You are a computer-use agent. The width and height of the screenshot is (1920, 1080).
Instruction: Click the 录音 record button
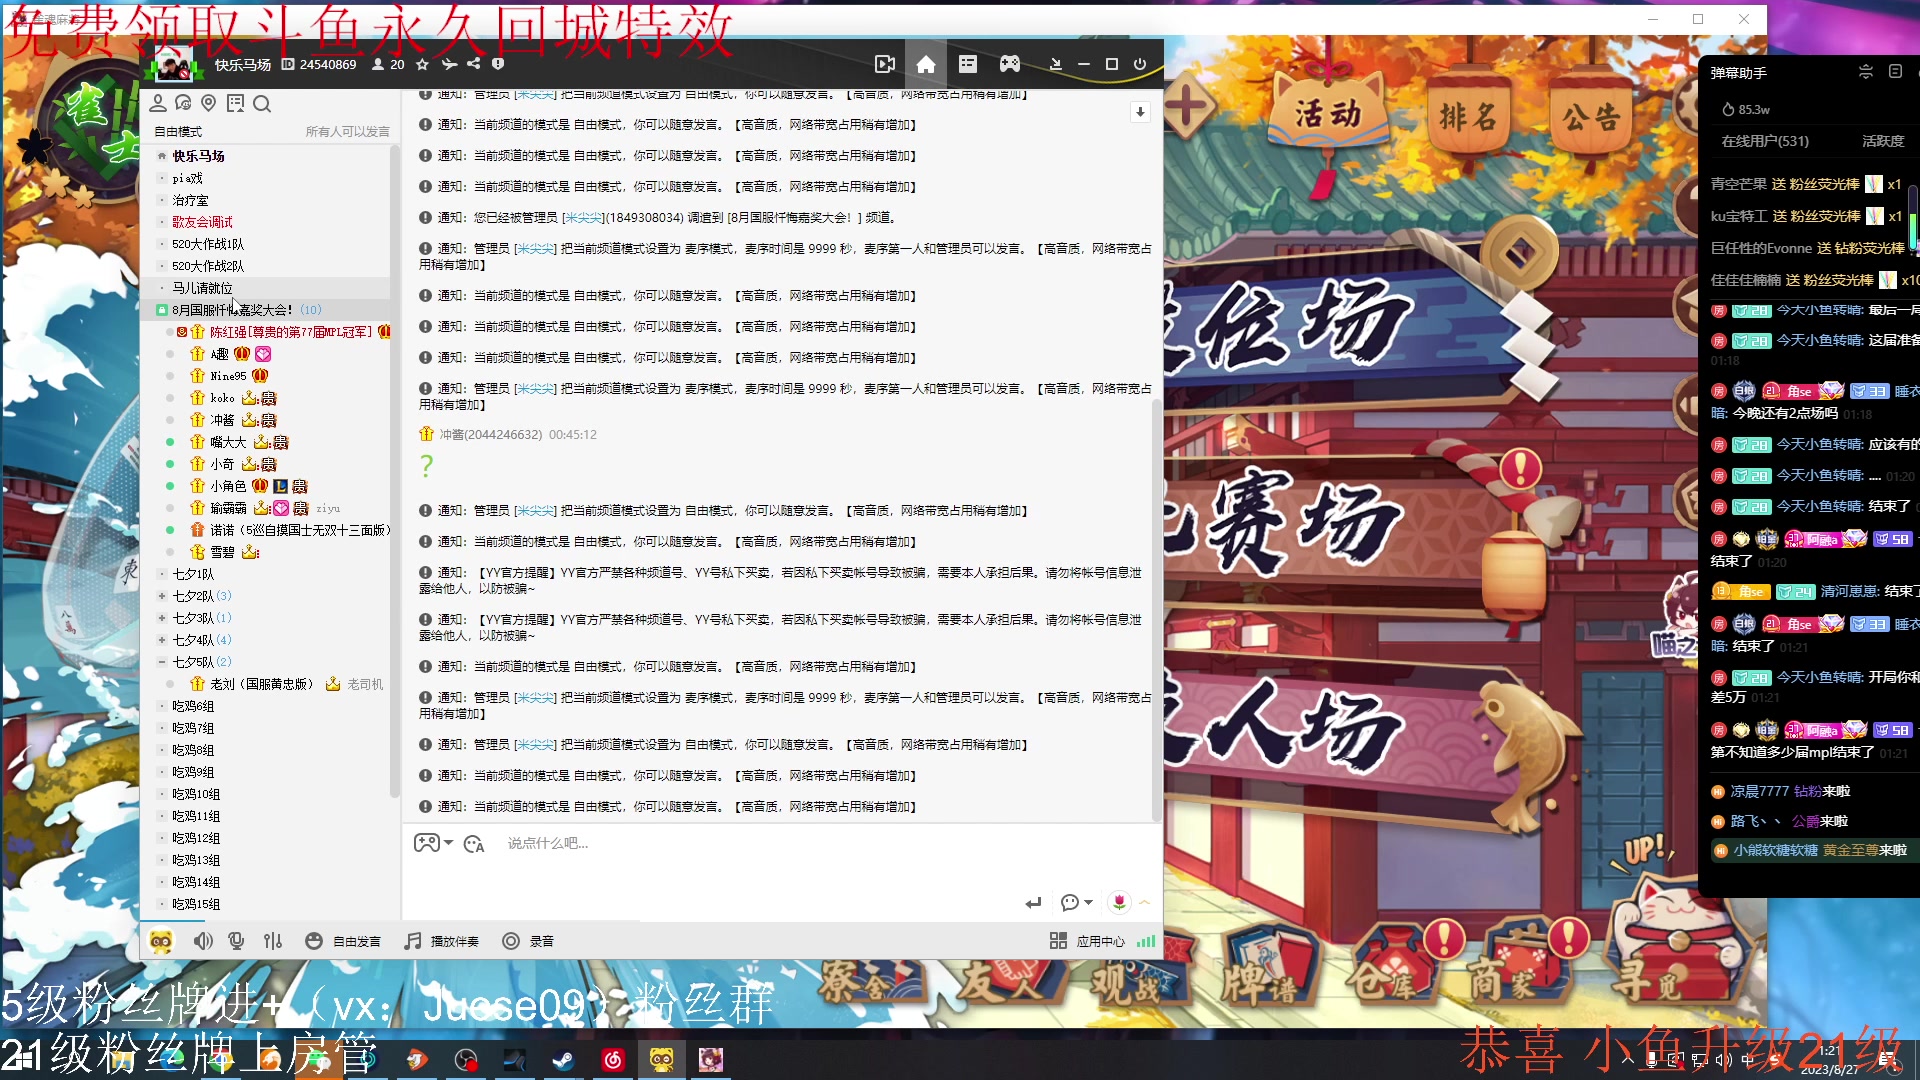(528, 941)
